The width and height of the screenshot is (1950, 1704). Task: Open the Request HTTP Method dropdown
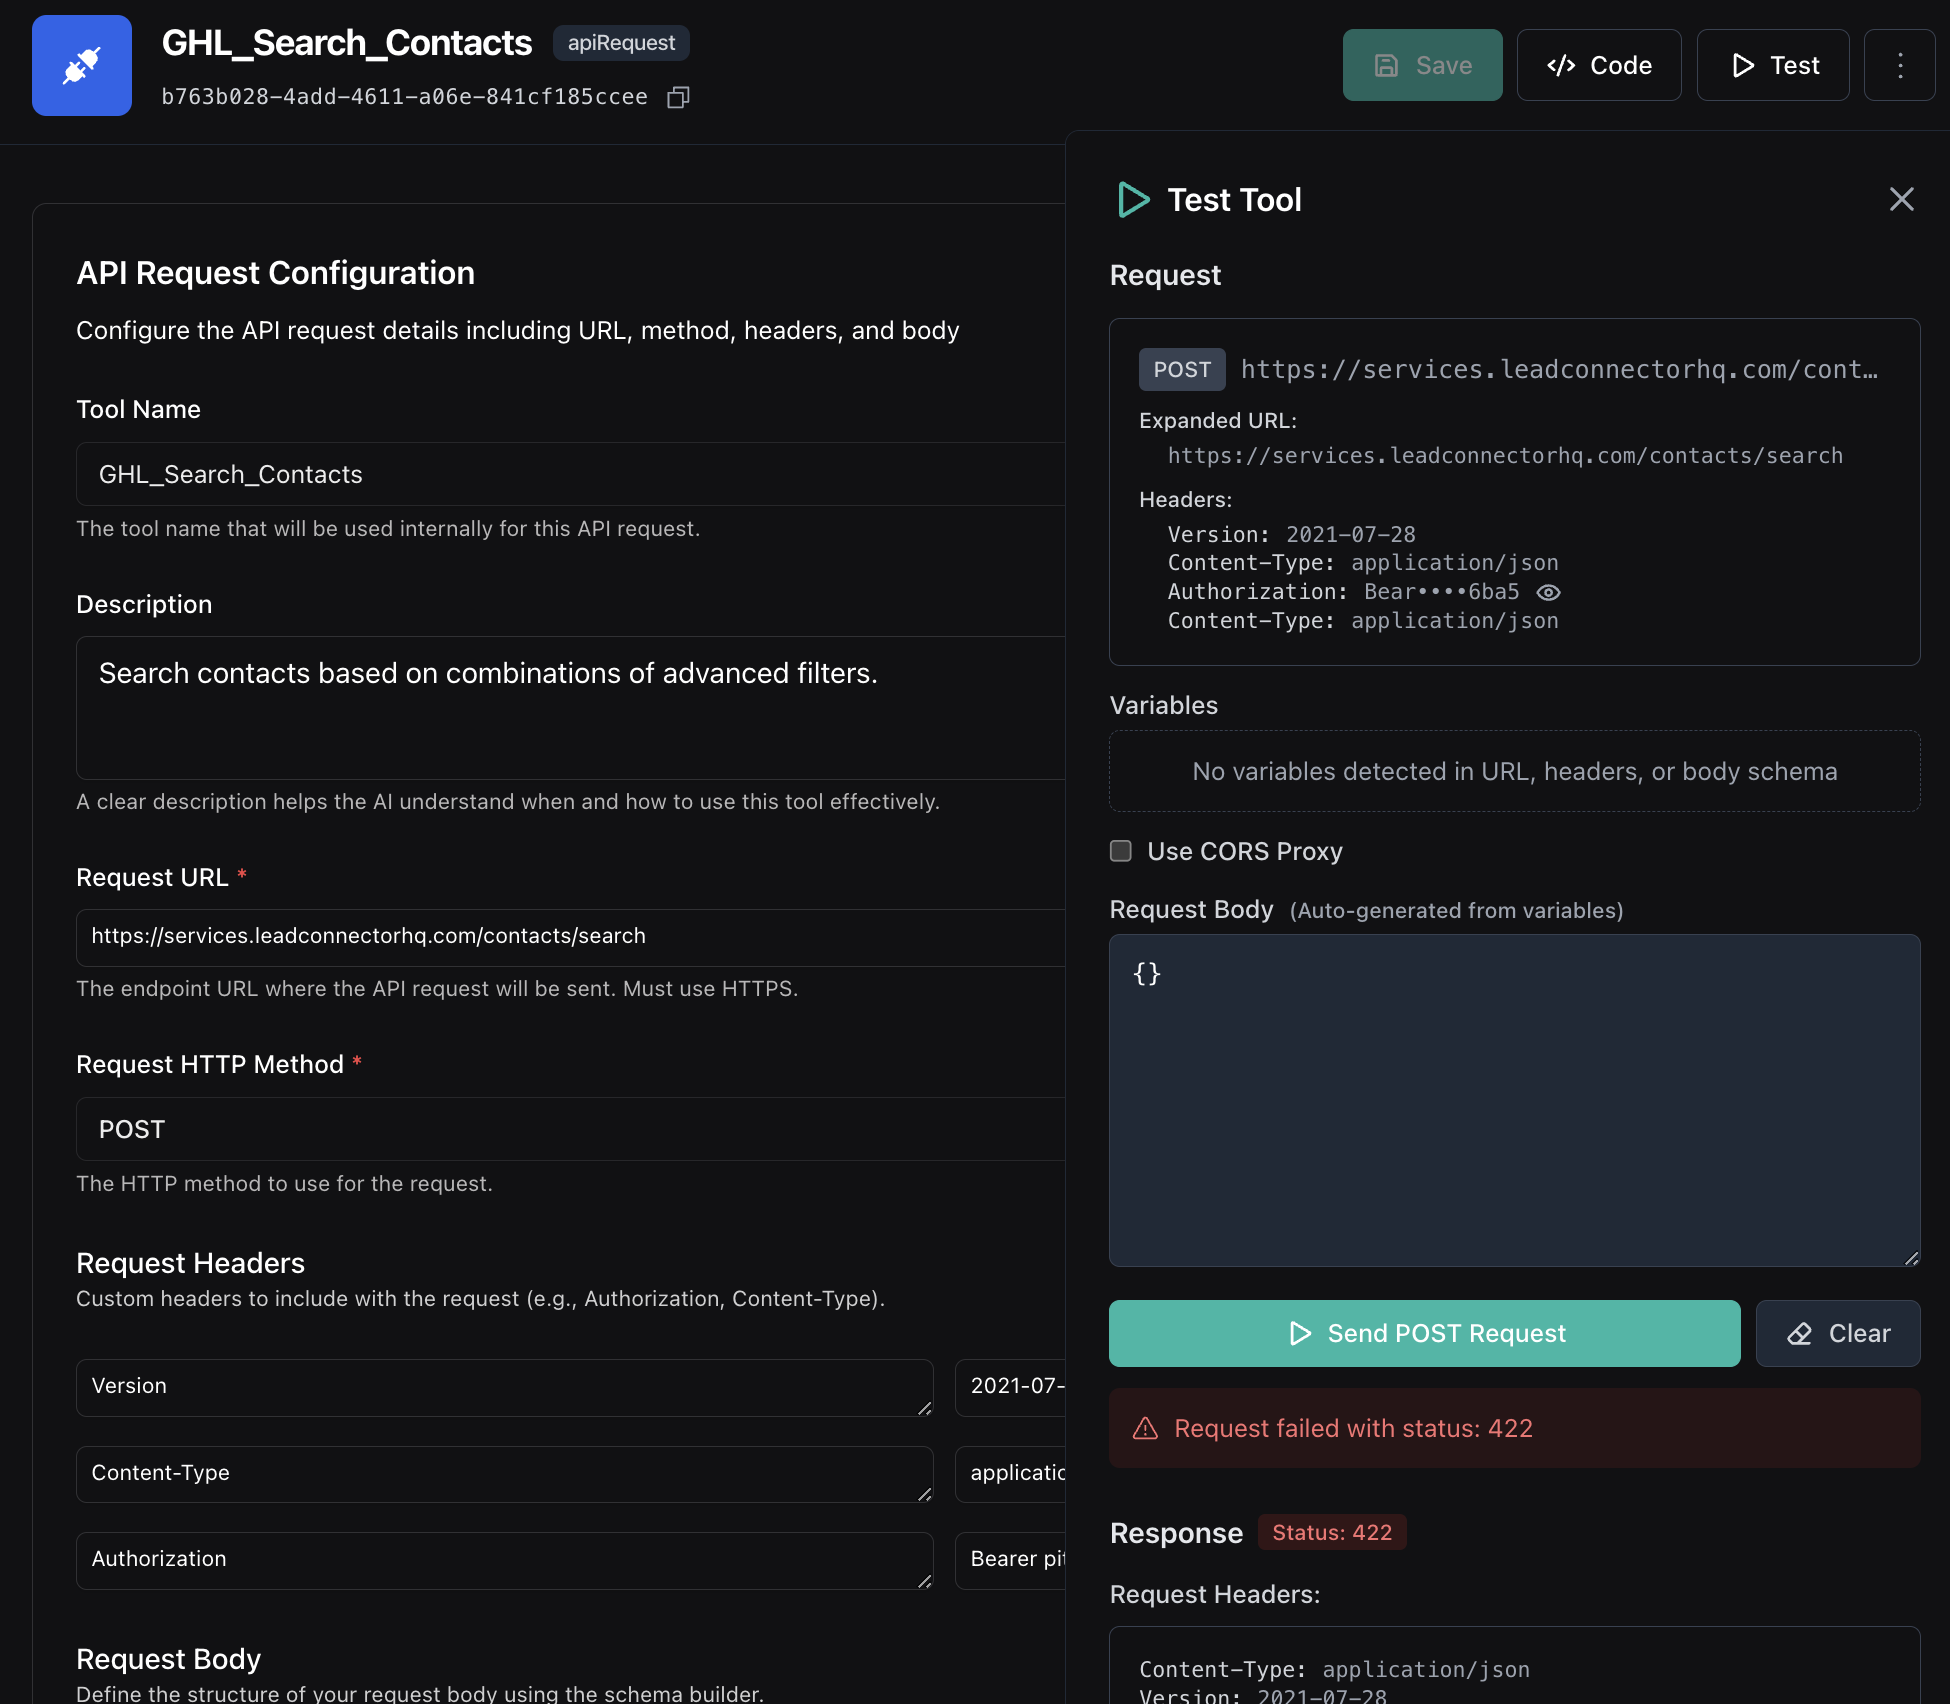570,1129
